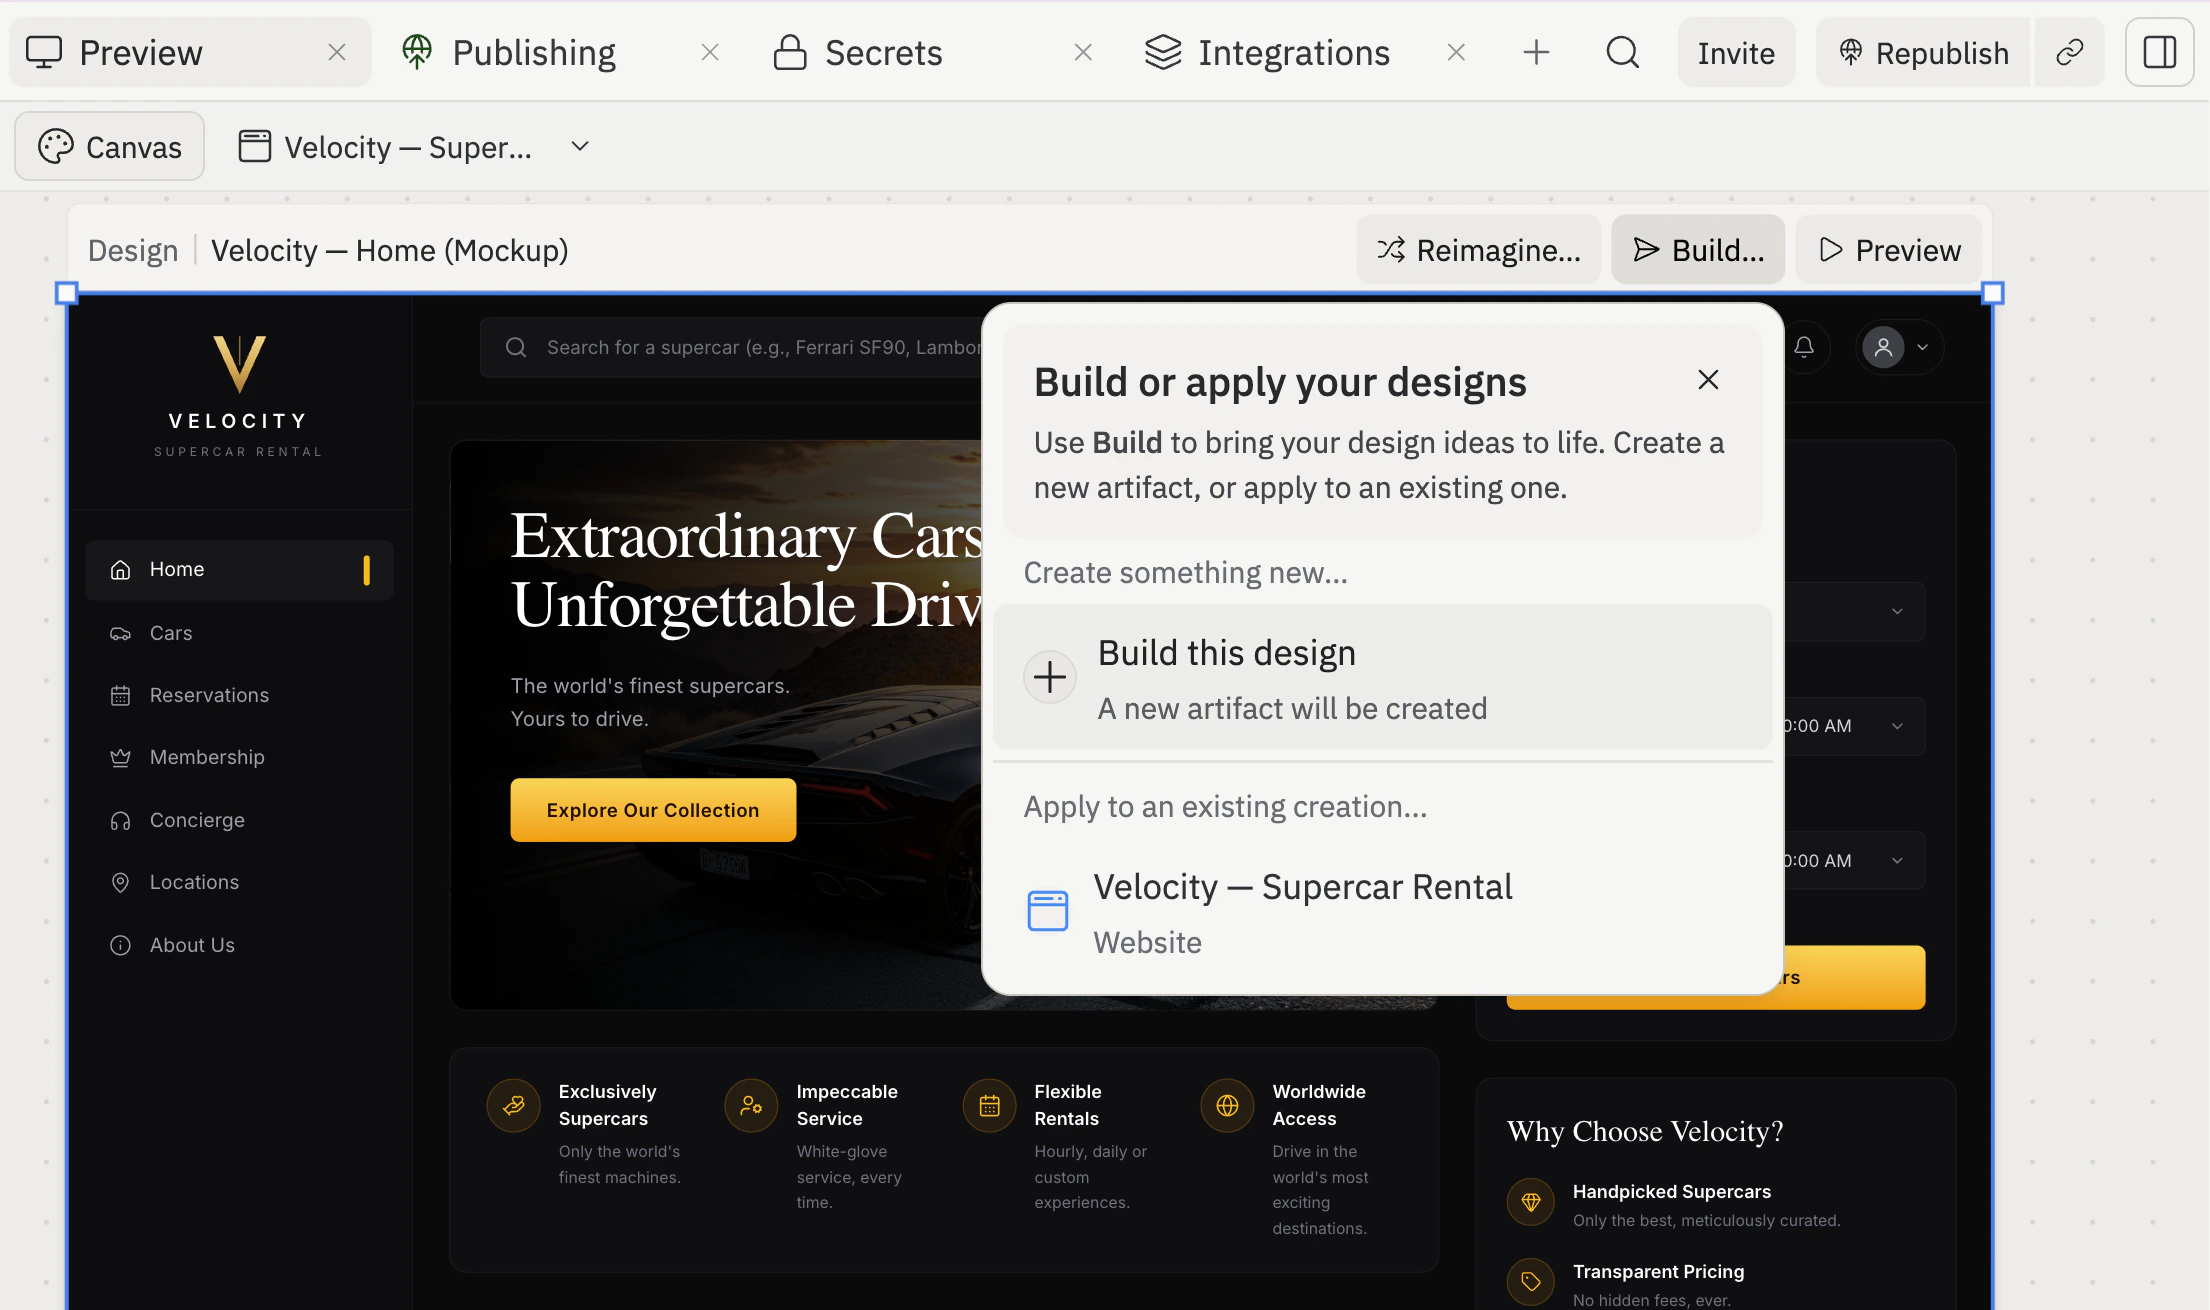Open Membership in mockup sidebar
The height and width of the screenshot is (1310, 2210).
point(239,757)
